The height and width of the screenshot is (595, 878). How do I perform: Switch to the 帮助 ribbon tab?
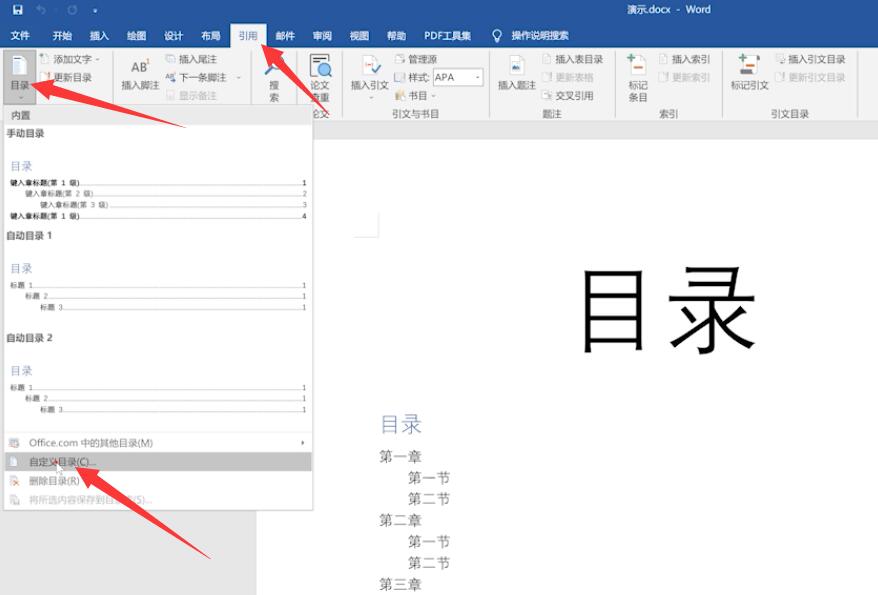396,36
